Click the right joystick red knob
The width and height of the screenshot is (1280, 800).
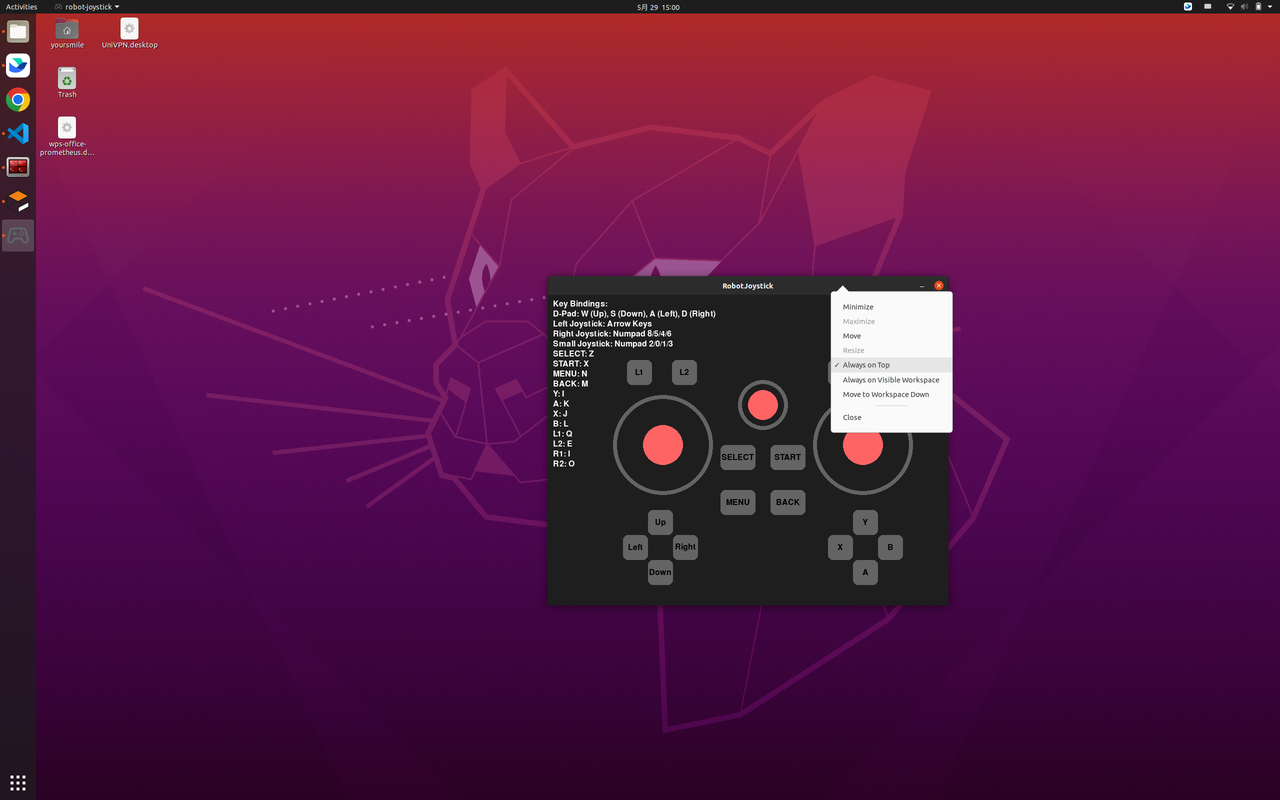pyautogui.click(x=863, y=447)
